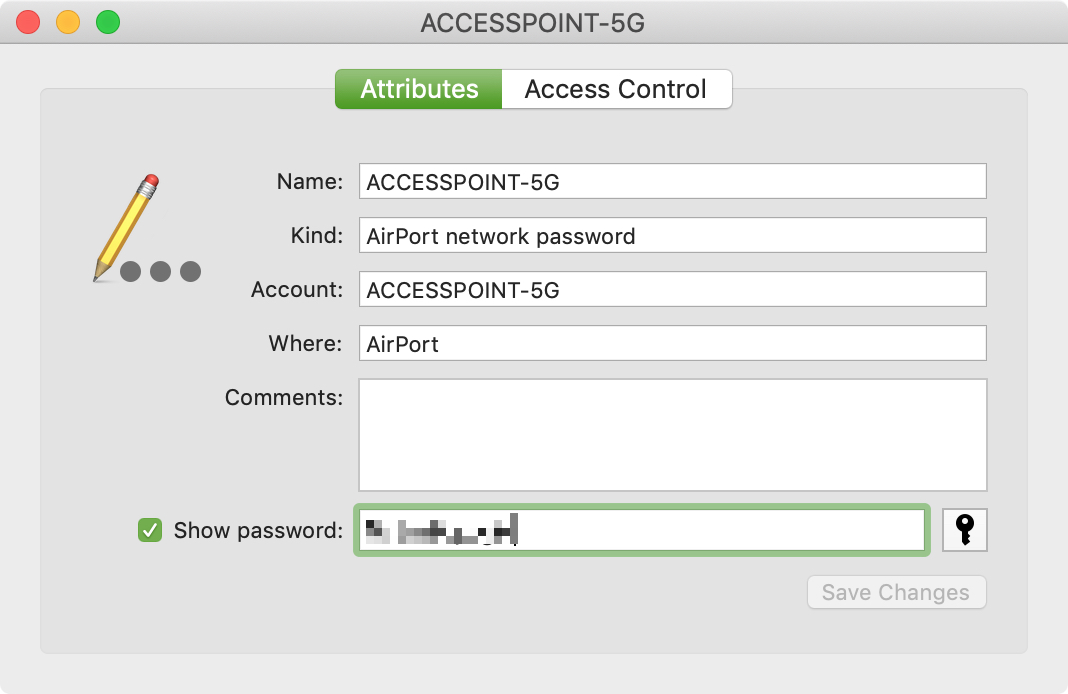Click the empty Comments text area
This screenshot has width=1068, height=694.
click(x=672, y=435)
